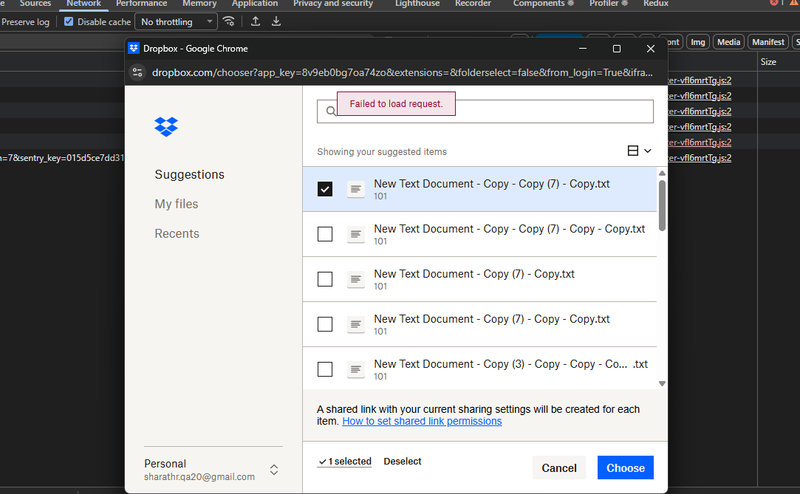The height and width of the screenshot is (494, 800).
Task: Check the box for Copy (7) - Copy.txt
Action: point(325,279)
